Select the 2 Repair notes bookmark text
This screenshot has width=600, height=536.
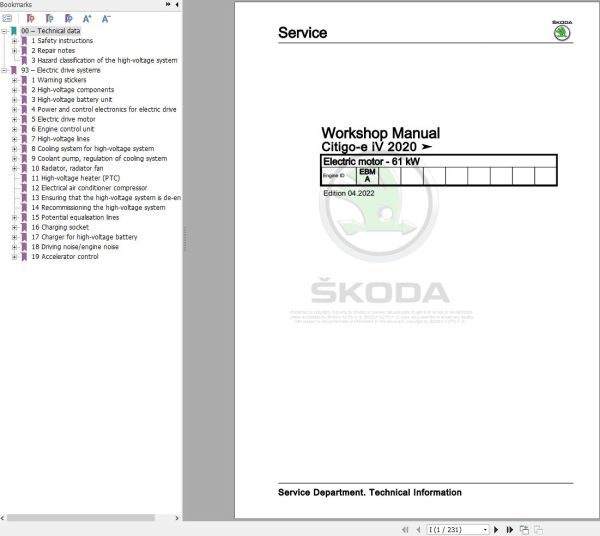click(x=53, y=51)
